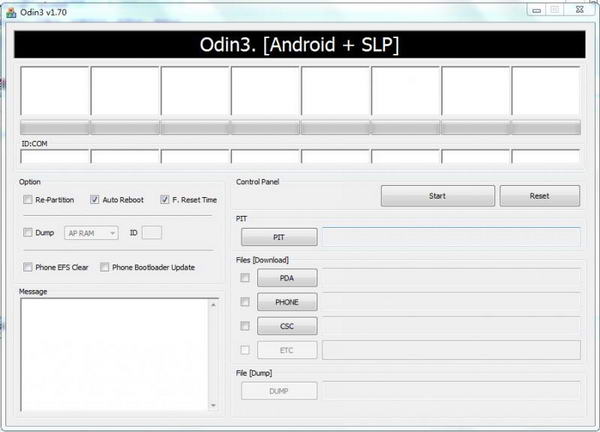
Task: Click the Start button
Action: [438, 196]
